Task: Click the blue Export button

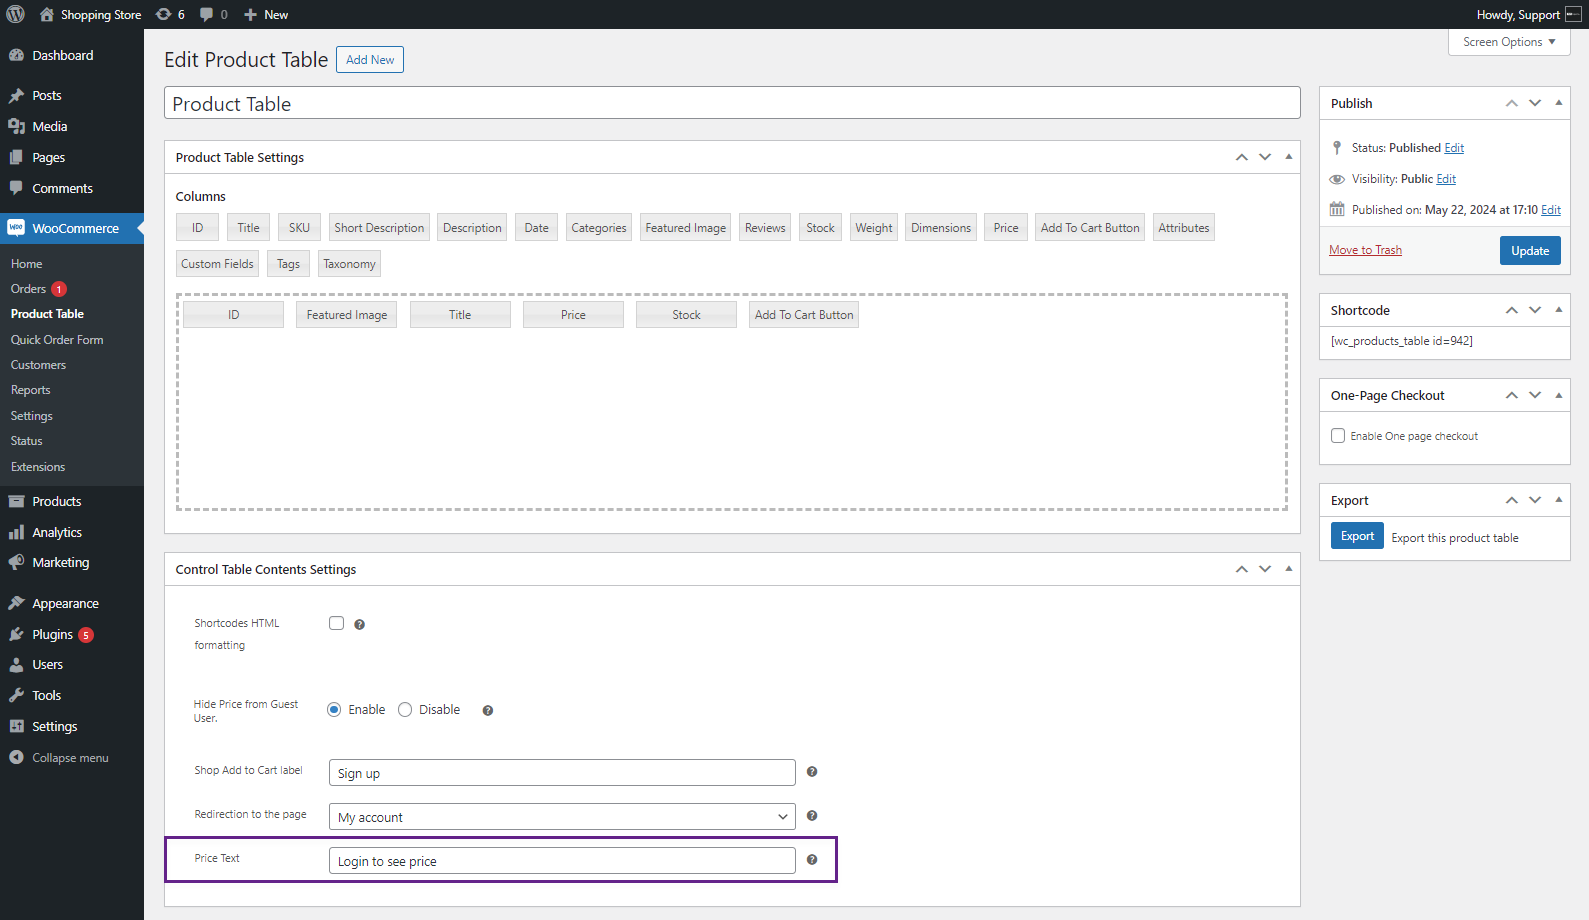Action: 1357,536
